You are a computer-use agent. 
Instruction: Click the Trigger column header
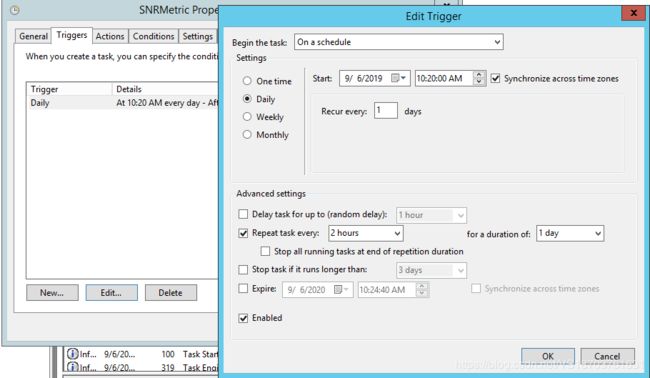click(69, 89)
